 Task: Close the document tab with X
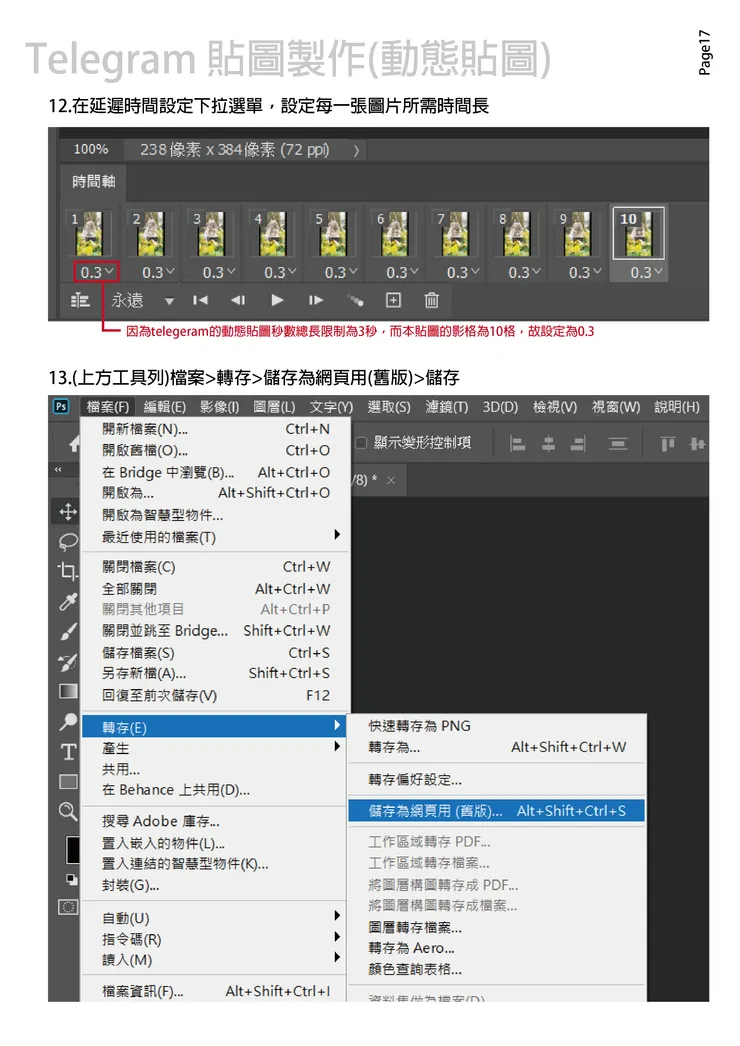point(391,480)
